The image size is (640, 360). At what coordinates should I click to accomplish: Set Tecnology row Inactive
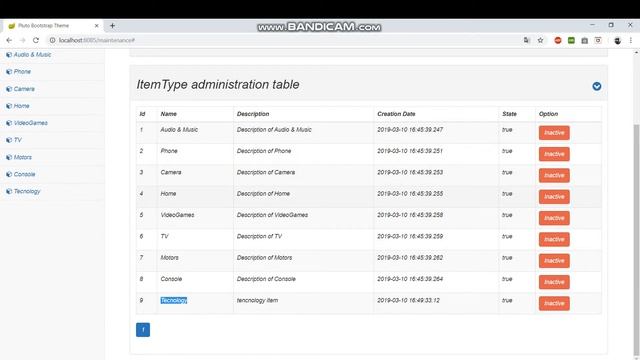554,303
